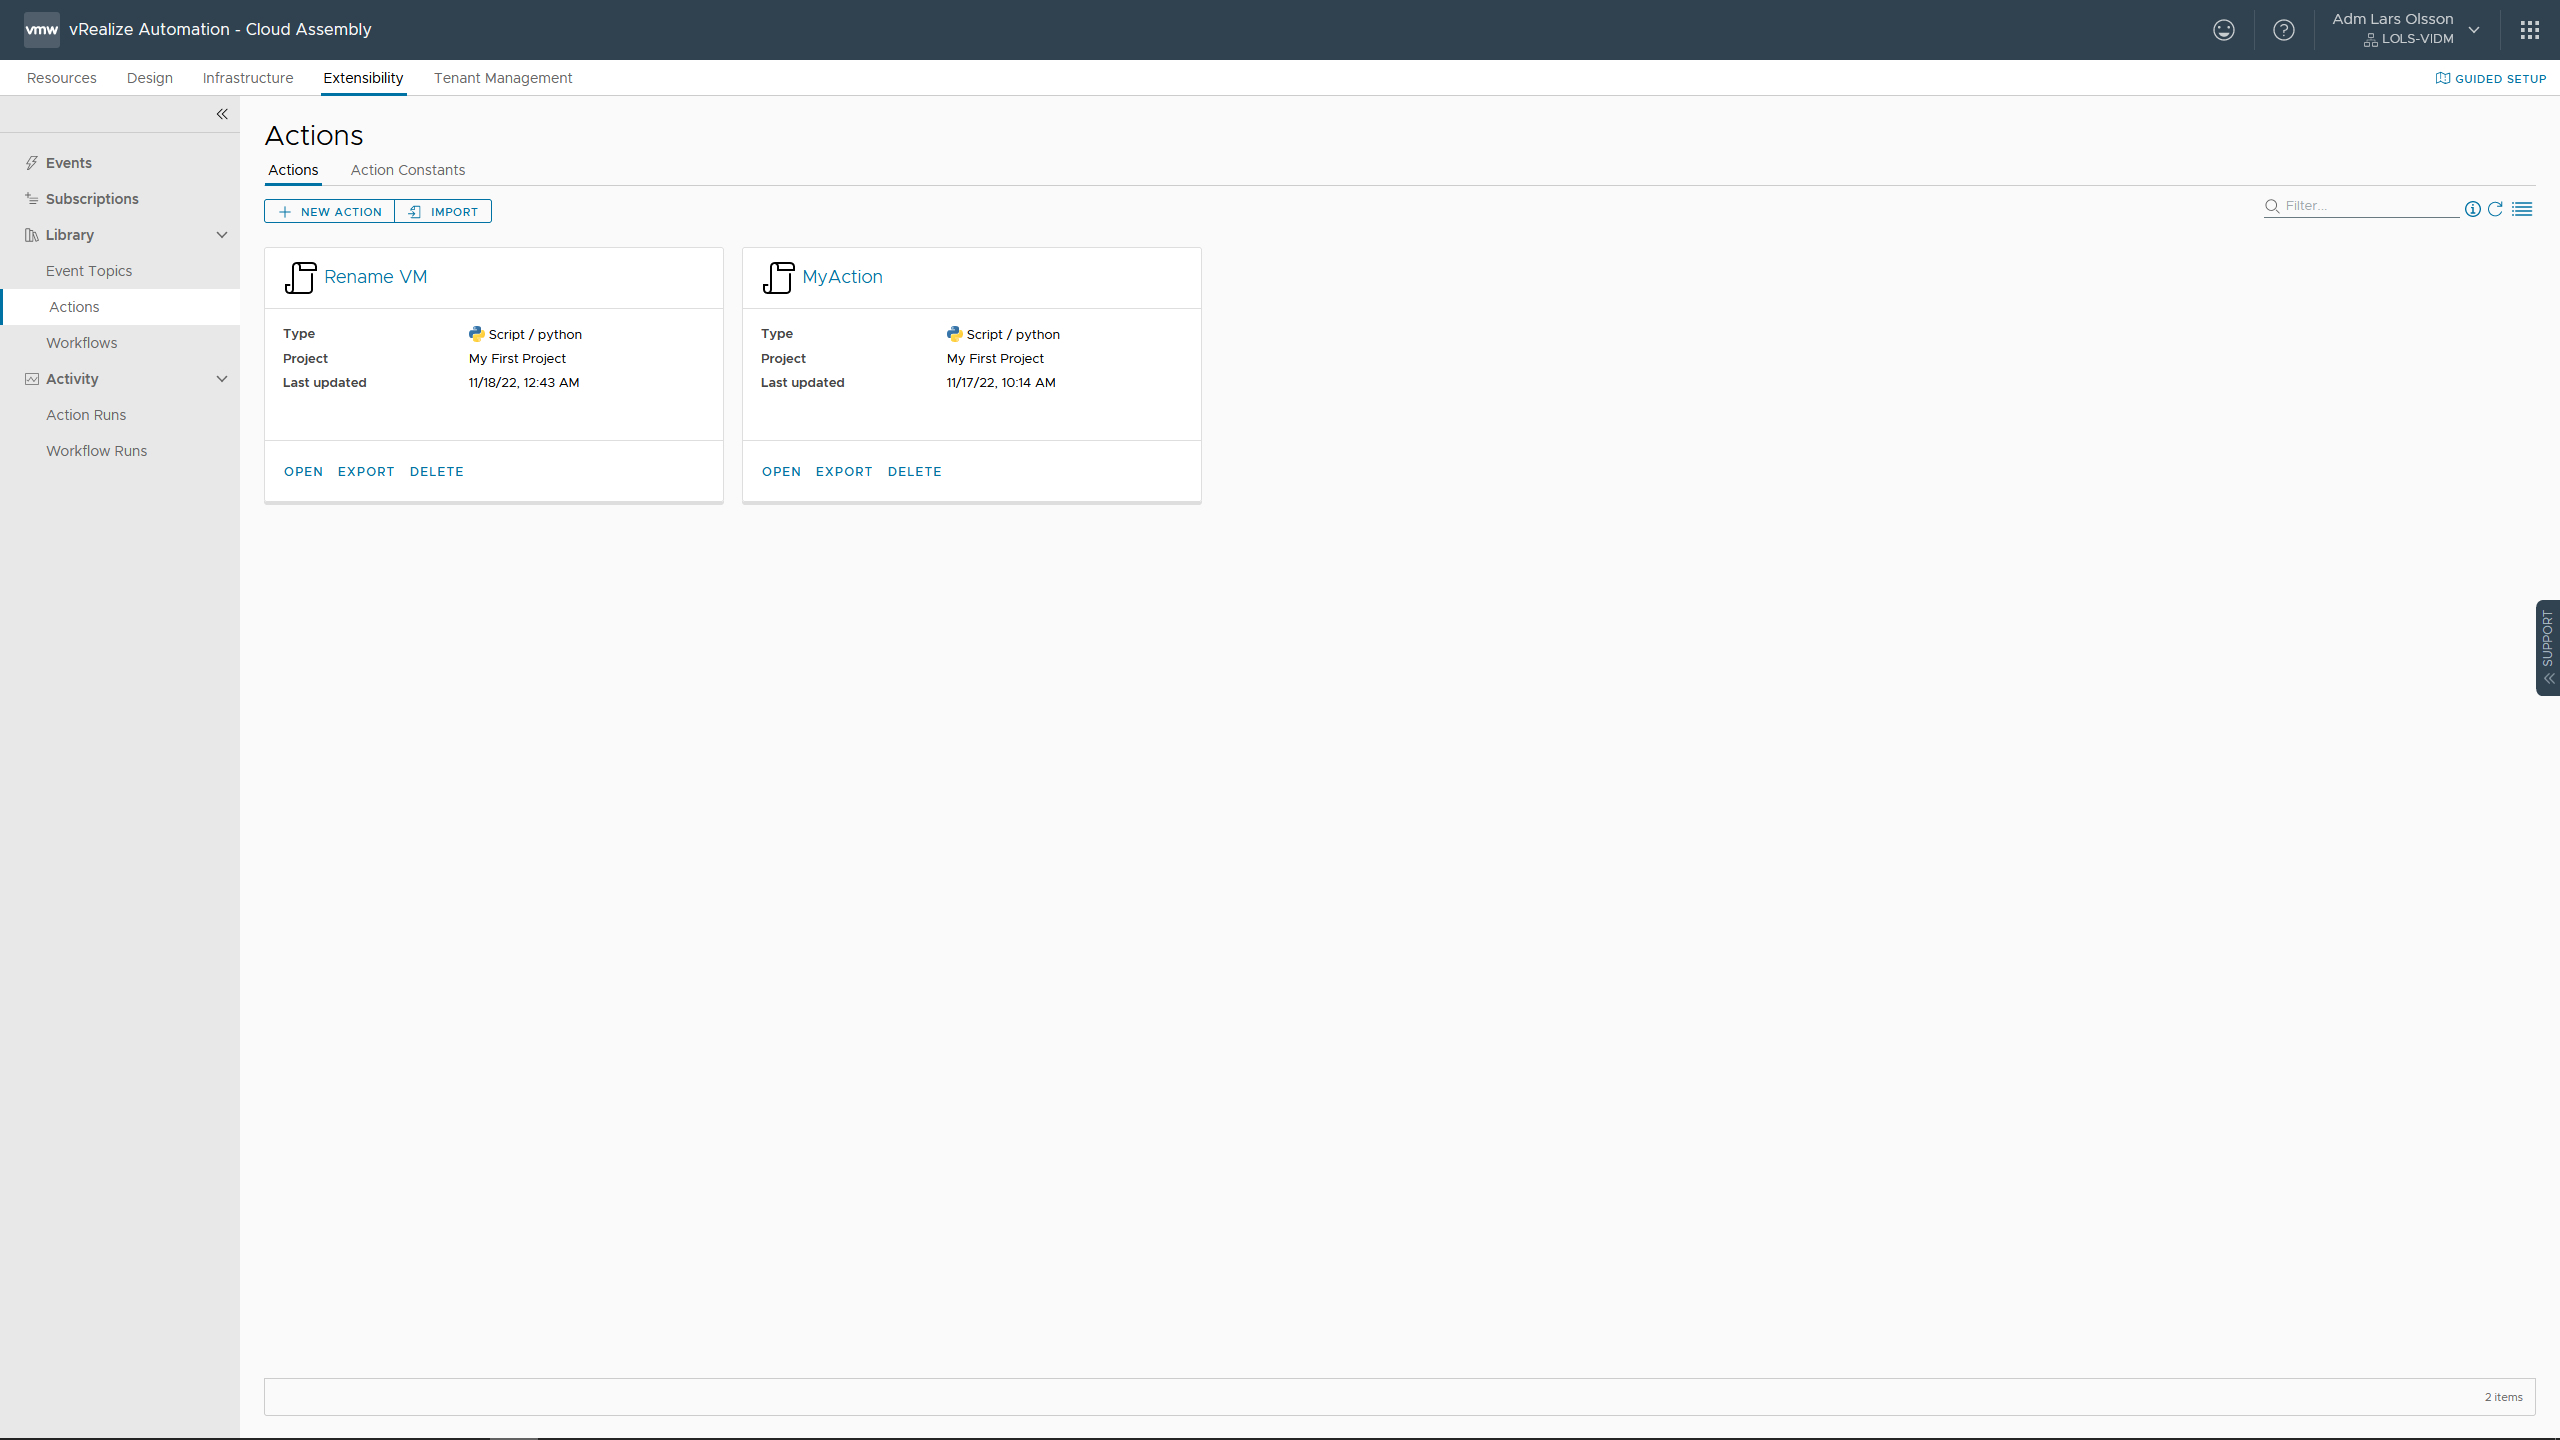
Task: Go to Subscriptions in sidebar
Action: tap(92, 199)
